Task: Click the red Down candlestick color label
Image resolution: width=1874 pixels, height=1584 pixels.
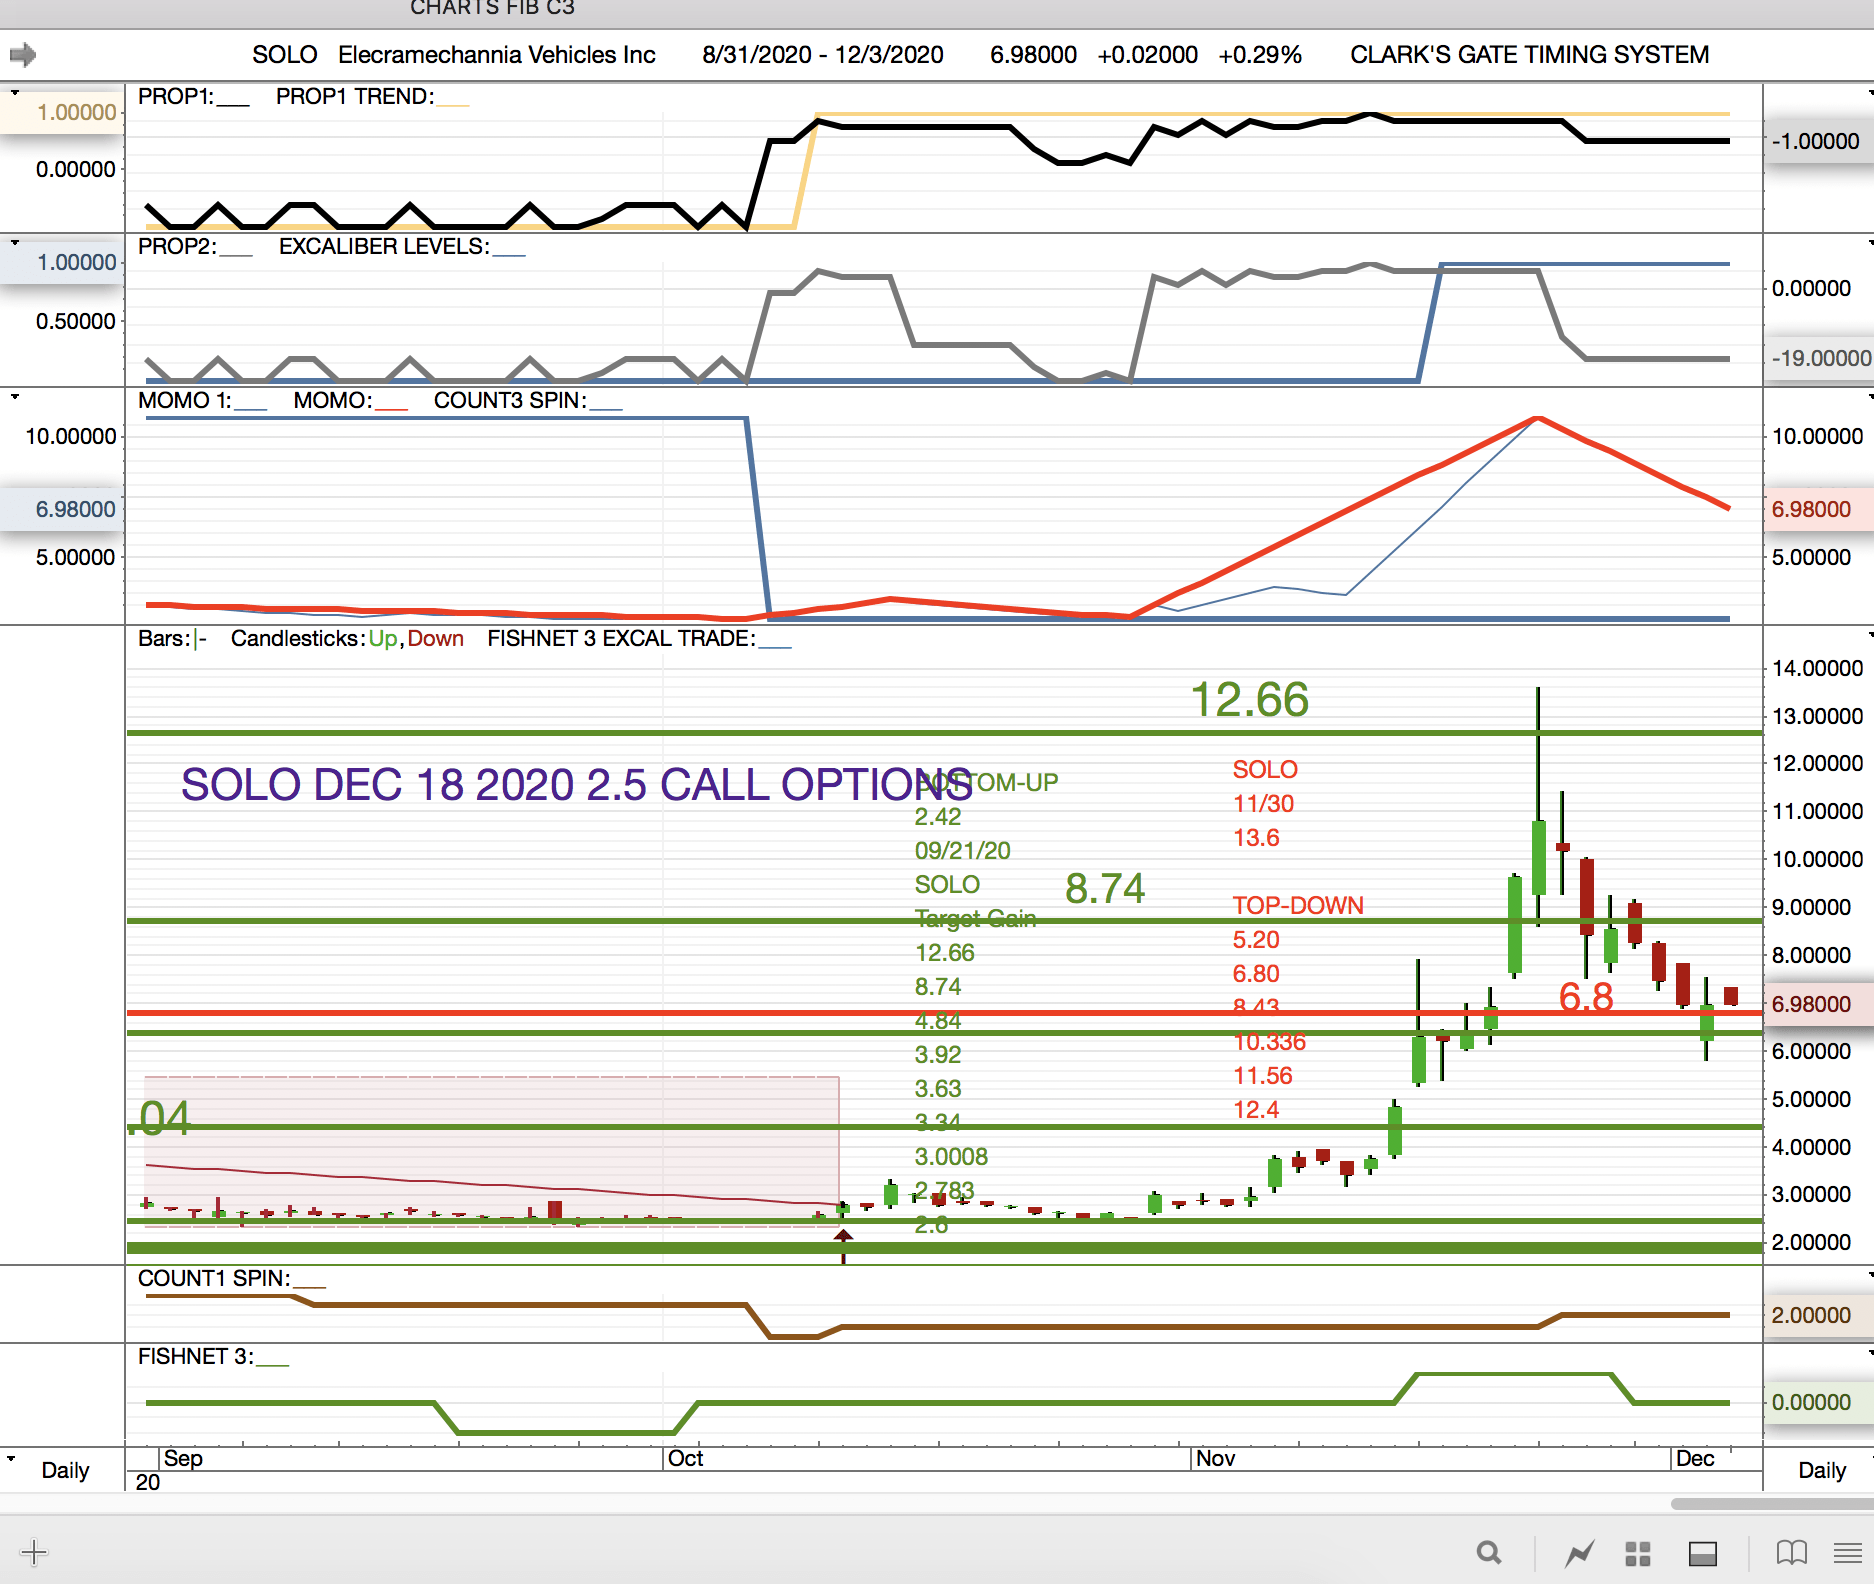Action: [435, 638]
